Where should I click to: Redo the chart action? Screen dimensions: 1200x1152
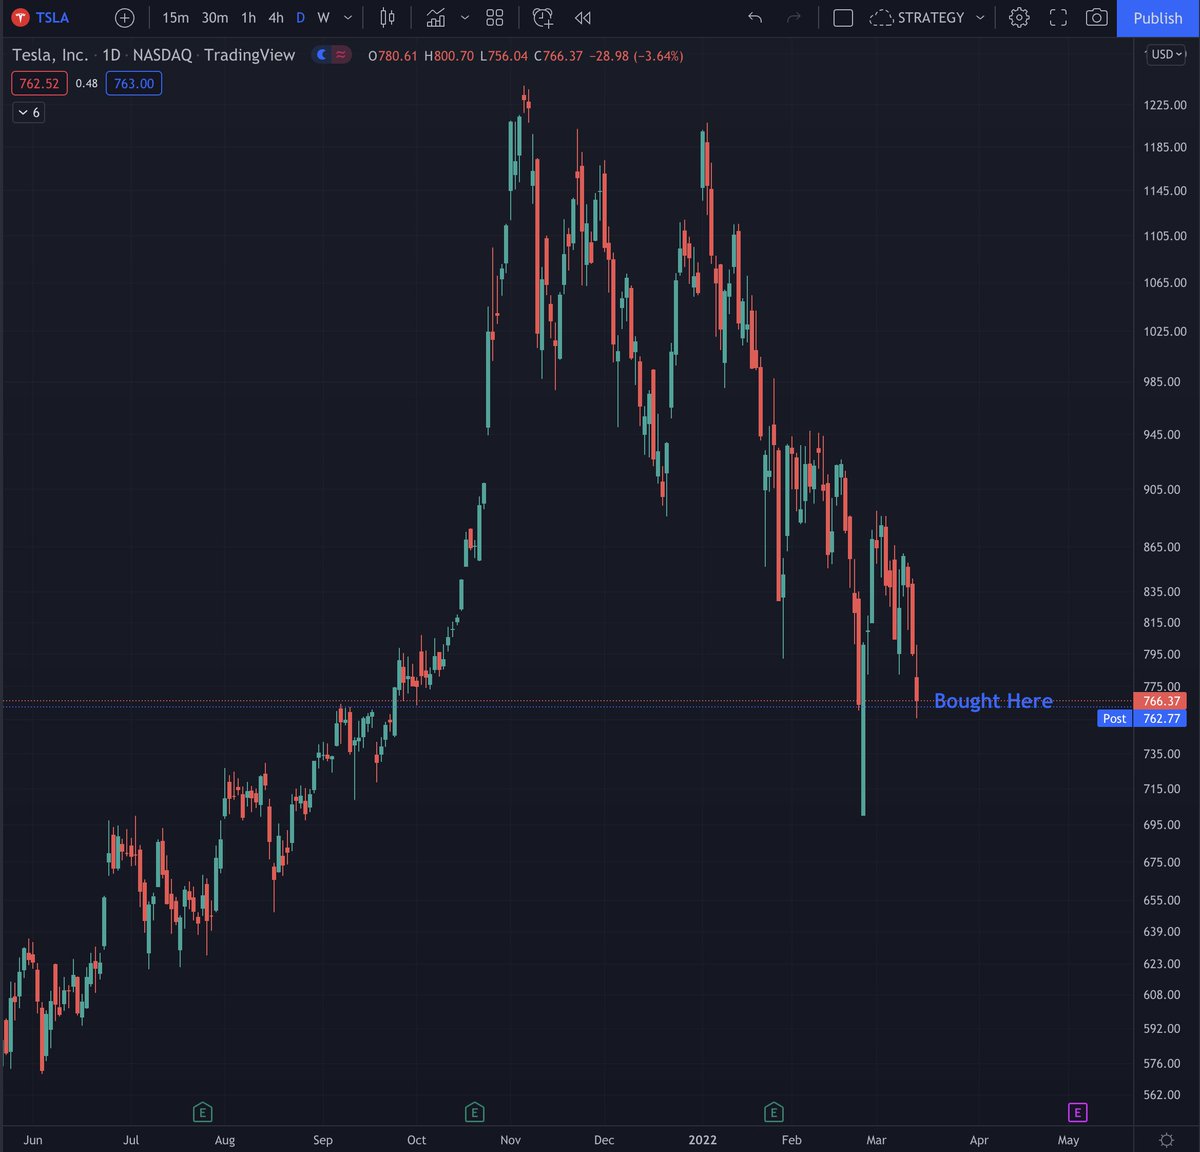click(x=795, y=17)
